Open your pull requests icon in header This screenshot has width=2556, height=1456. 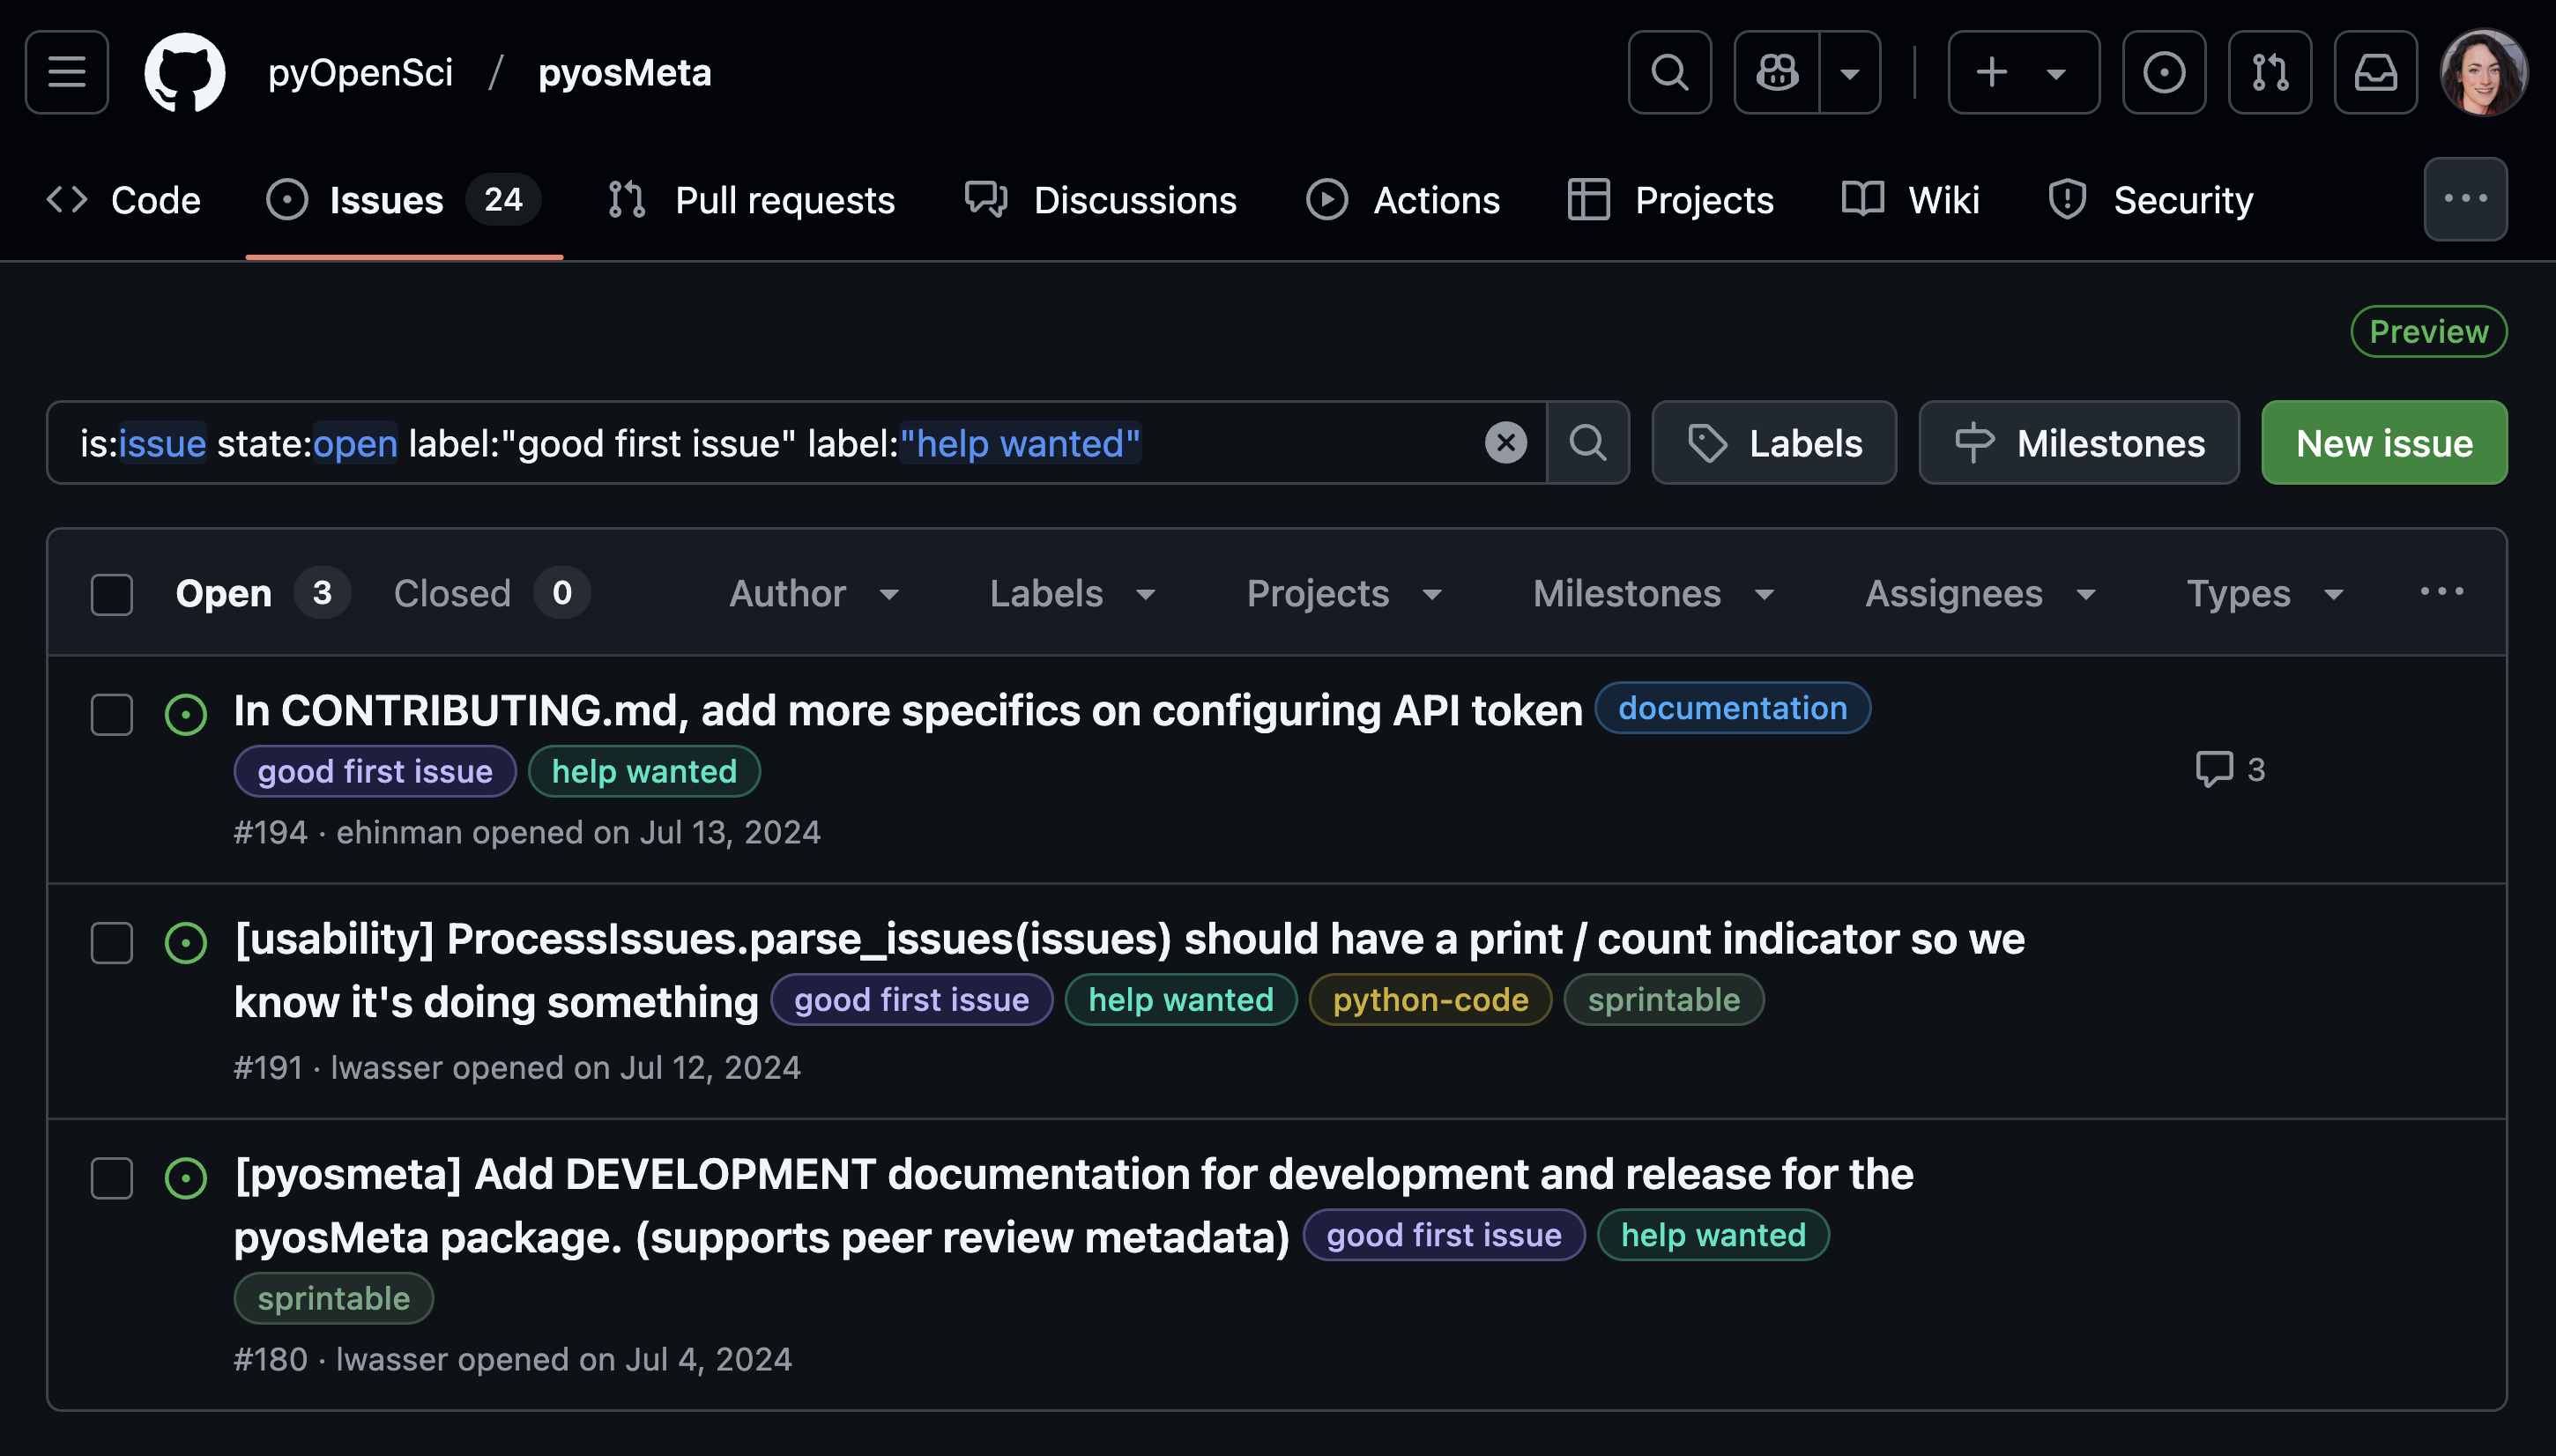point(2270,72)
